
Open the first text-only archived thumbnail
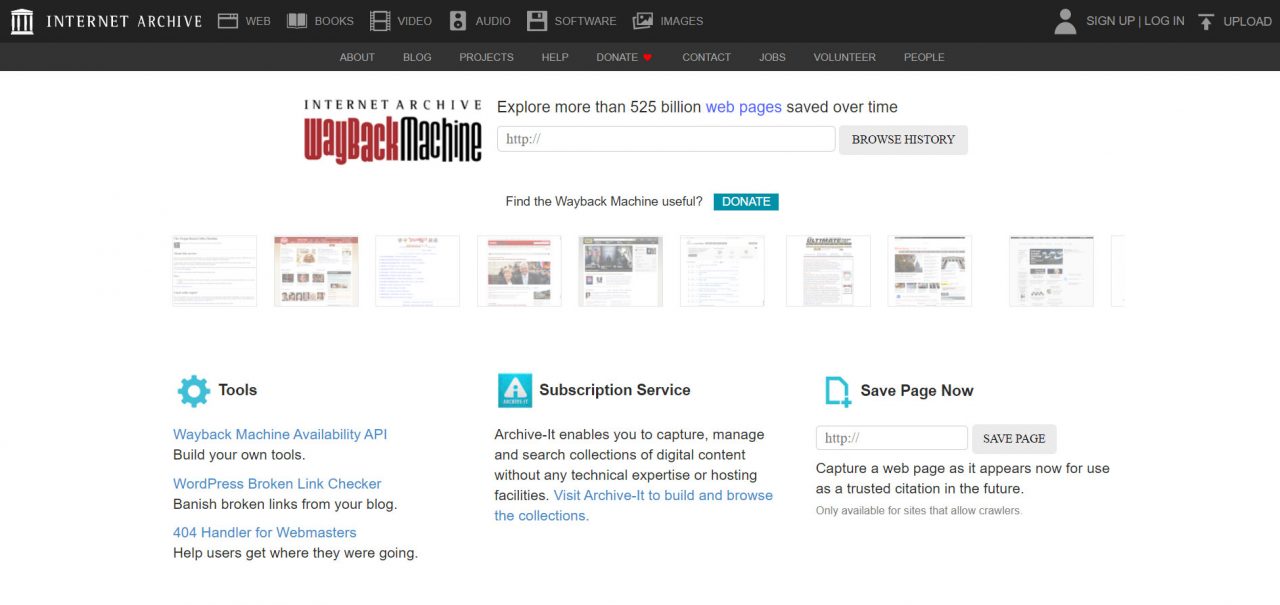(215, 271)
